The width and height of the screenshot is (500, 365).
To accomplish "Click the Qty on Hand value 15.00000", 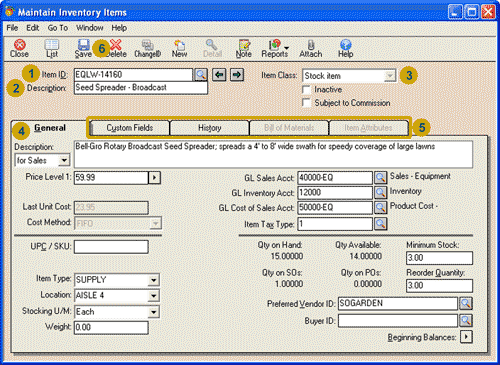I will point(287,256).
